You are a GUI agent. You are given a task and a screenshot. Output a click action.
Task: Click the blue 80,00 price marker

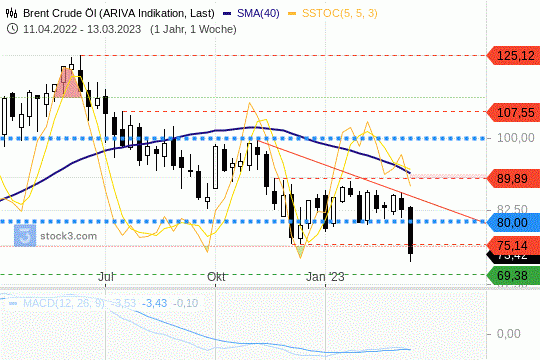[x=513, y=222]
